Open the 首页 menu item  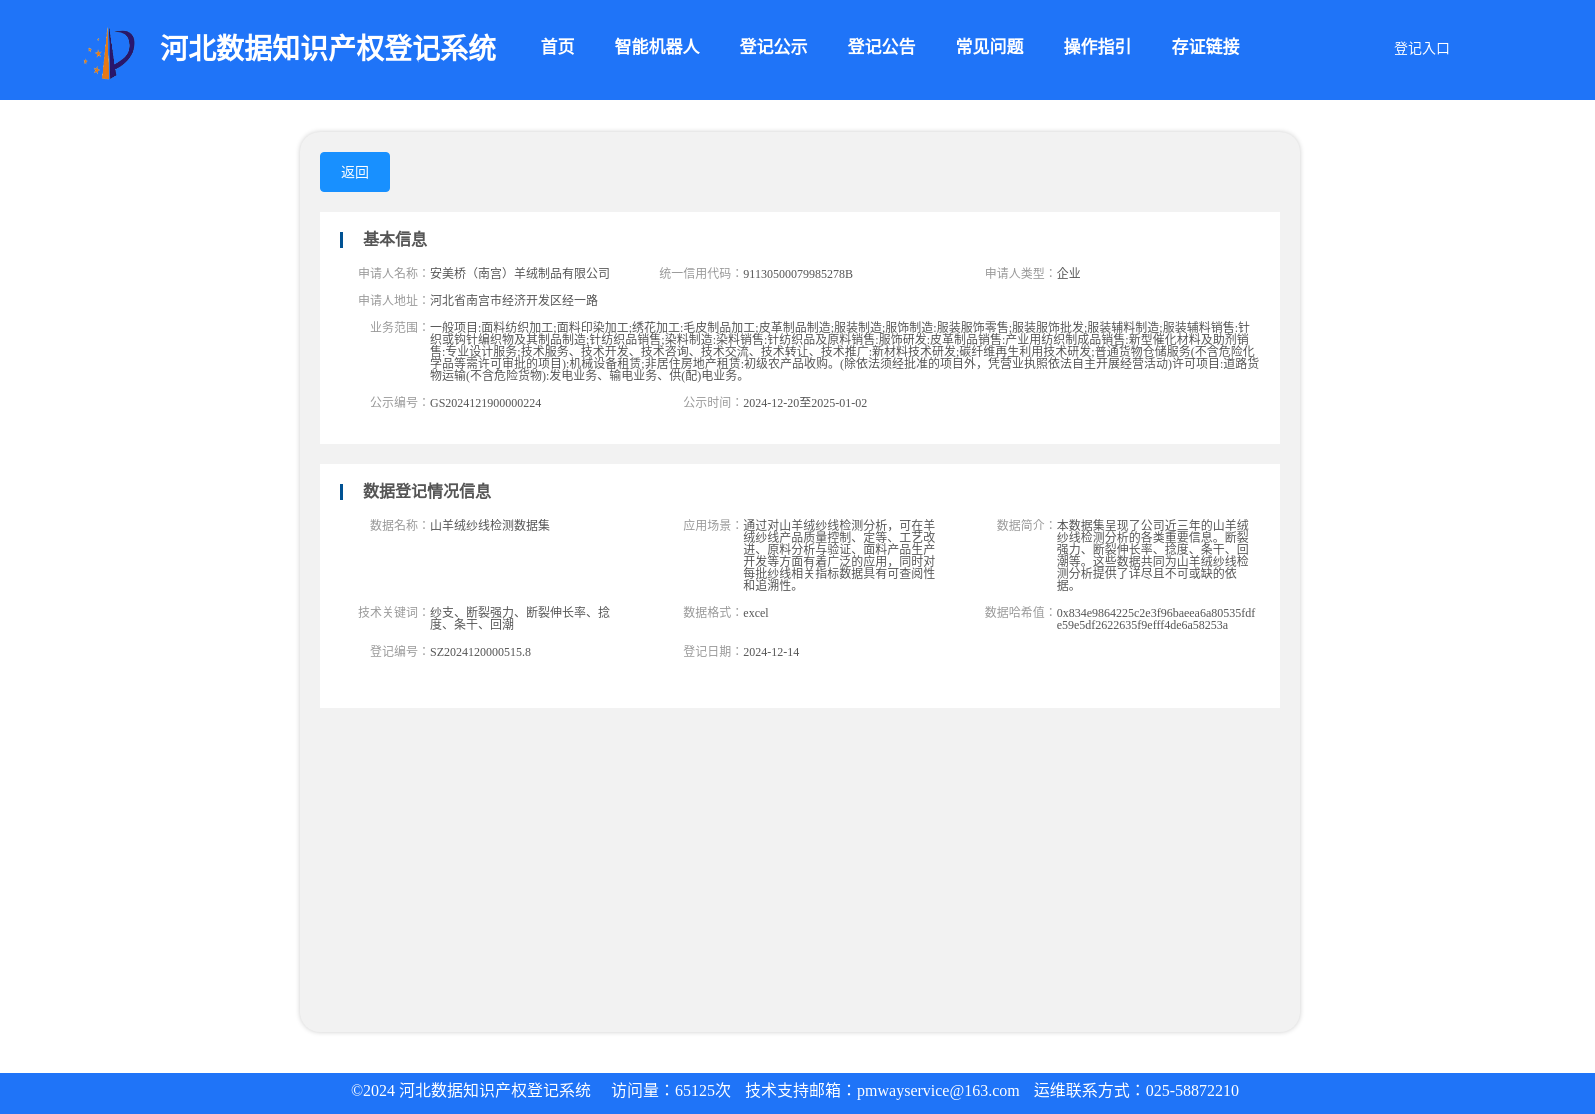pos(558,47)
